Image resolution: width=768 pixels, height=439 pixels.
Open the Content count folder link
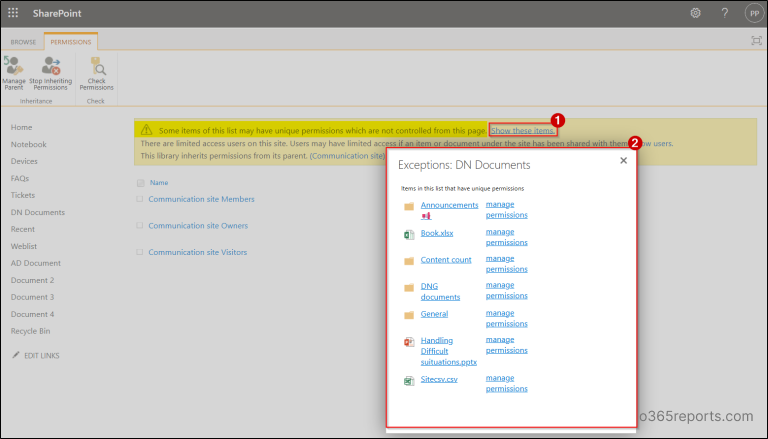pos(446,260)
